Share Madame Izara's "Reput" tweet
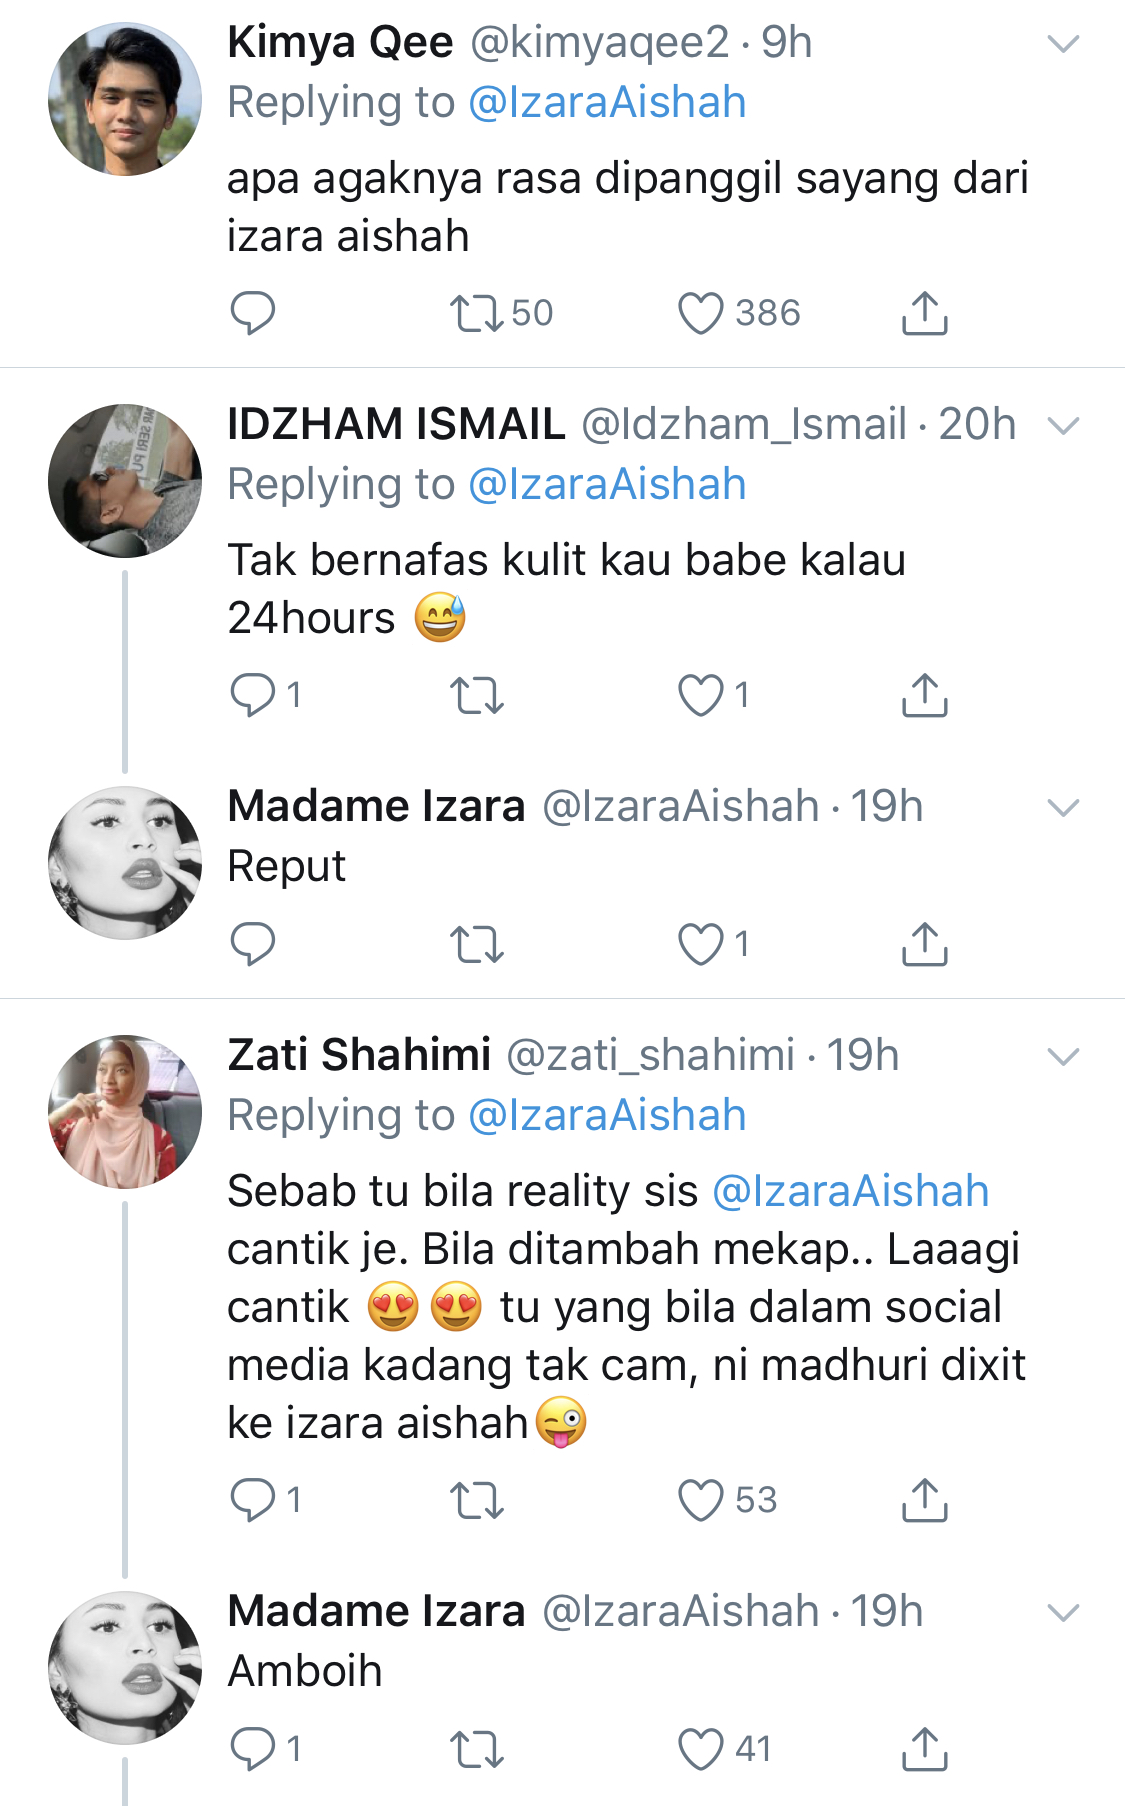Viewport: 1125px width, 1806px height. 924,944
